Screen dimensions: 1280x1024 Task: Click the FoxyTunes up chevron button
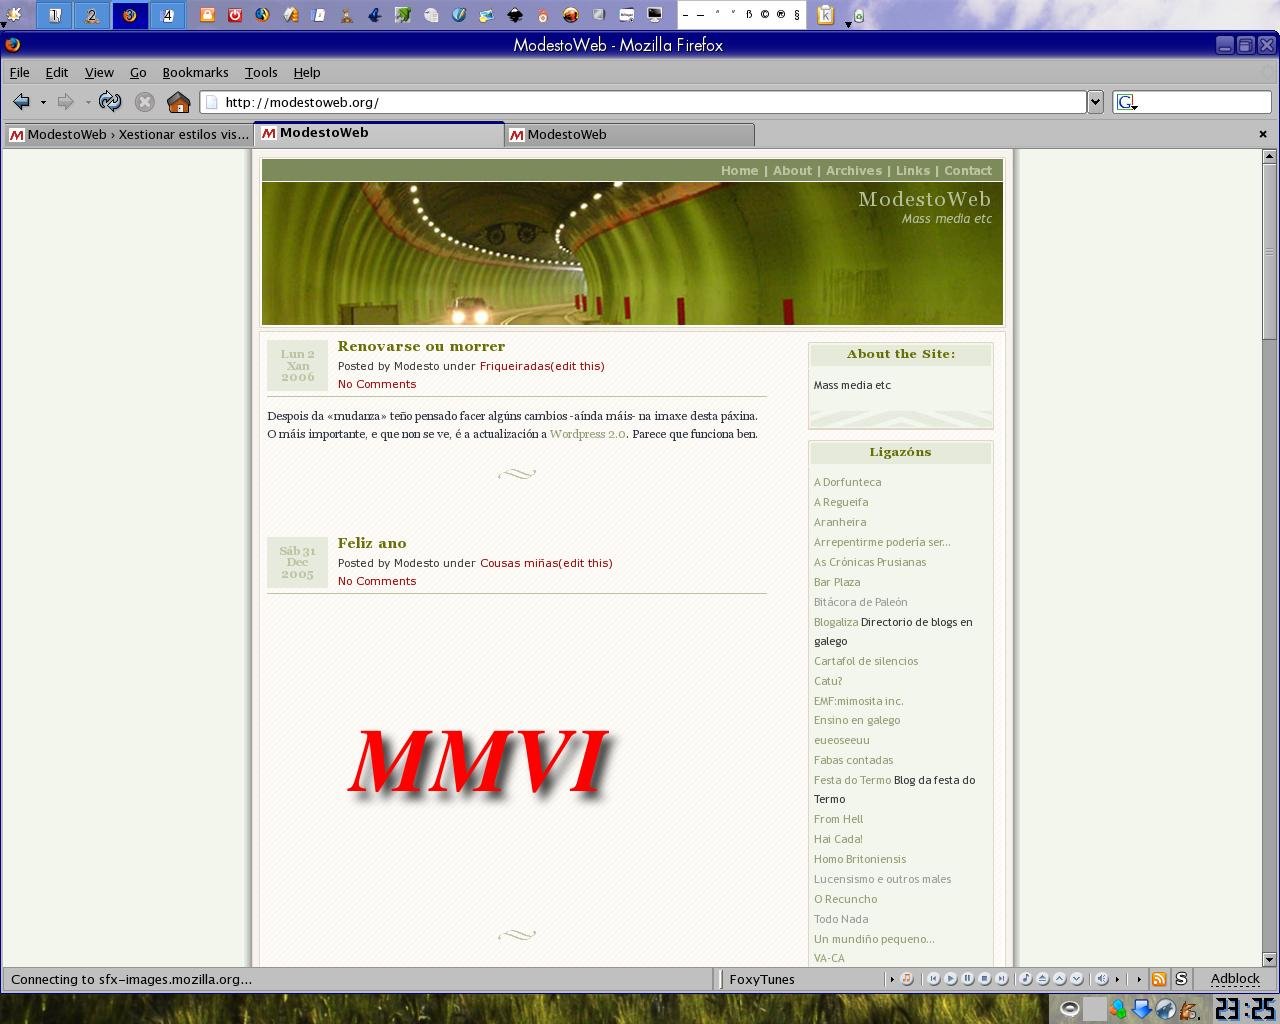pos(1059,979)
